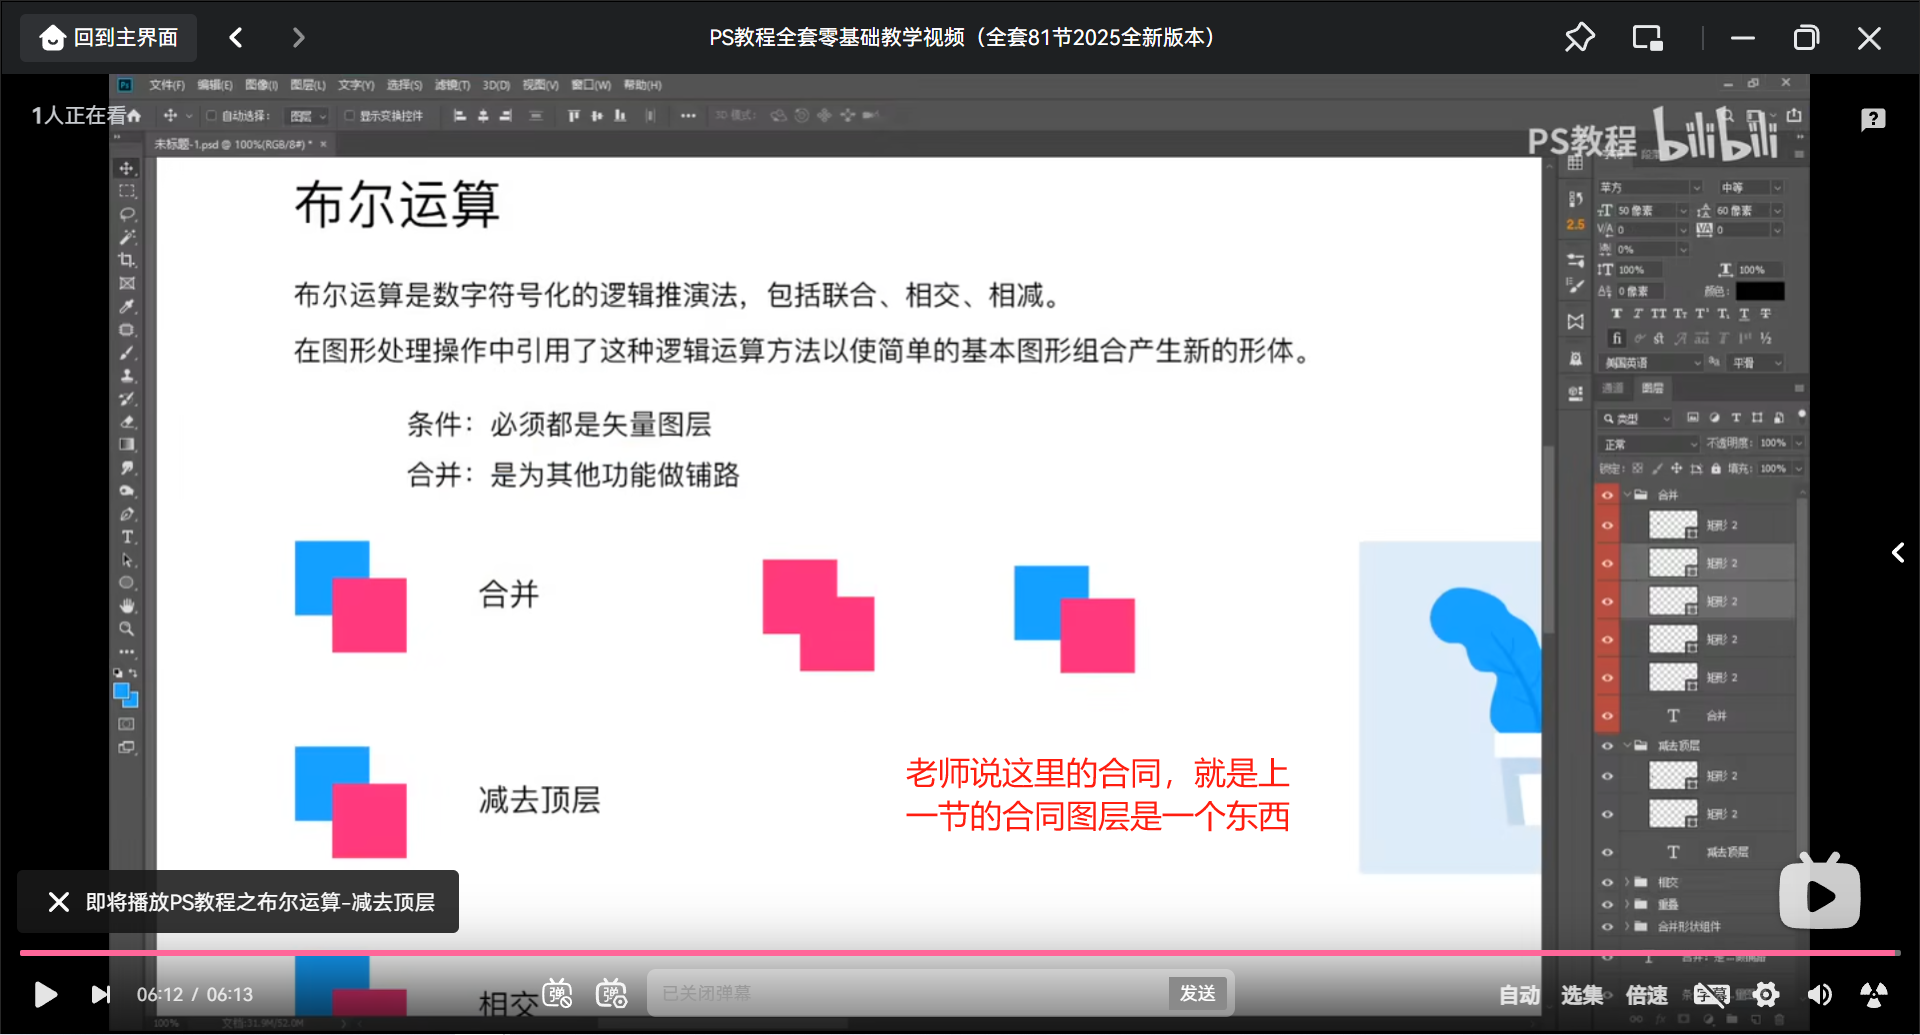Select the Crop tool
1920x1035 pixels.
coord(127,260)
